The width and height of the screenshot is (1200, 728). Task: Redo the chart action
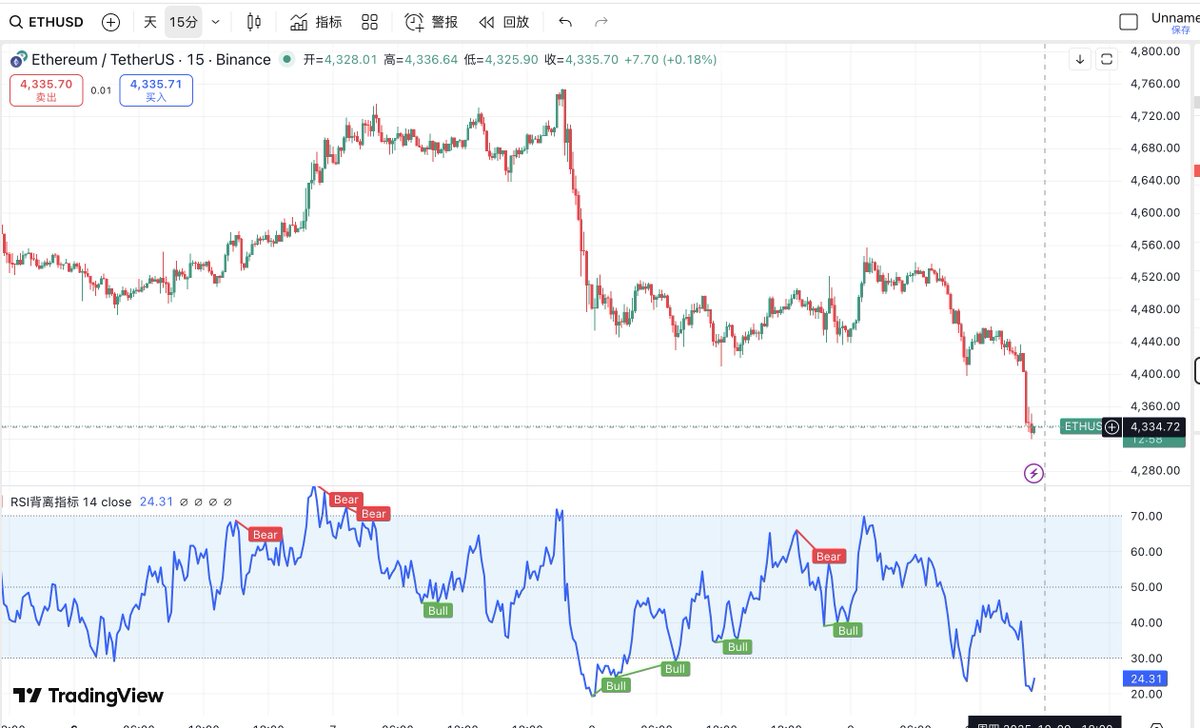[601, 22]
